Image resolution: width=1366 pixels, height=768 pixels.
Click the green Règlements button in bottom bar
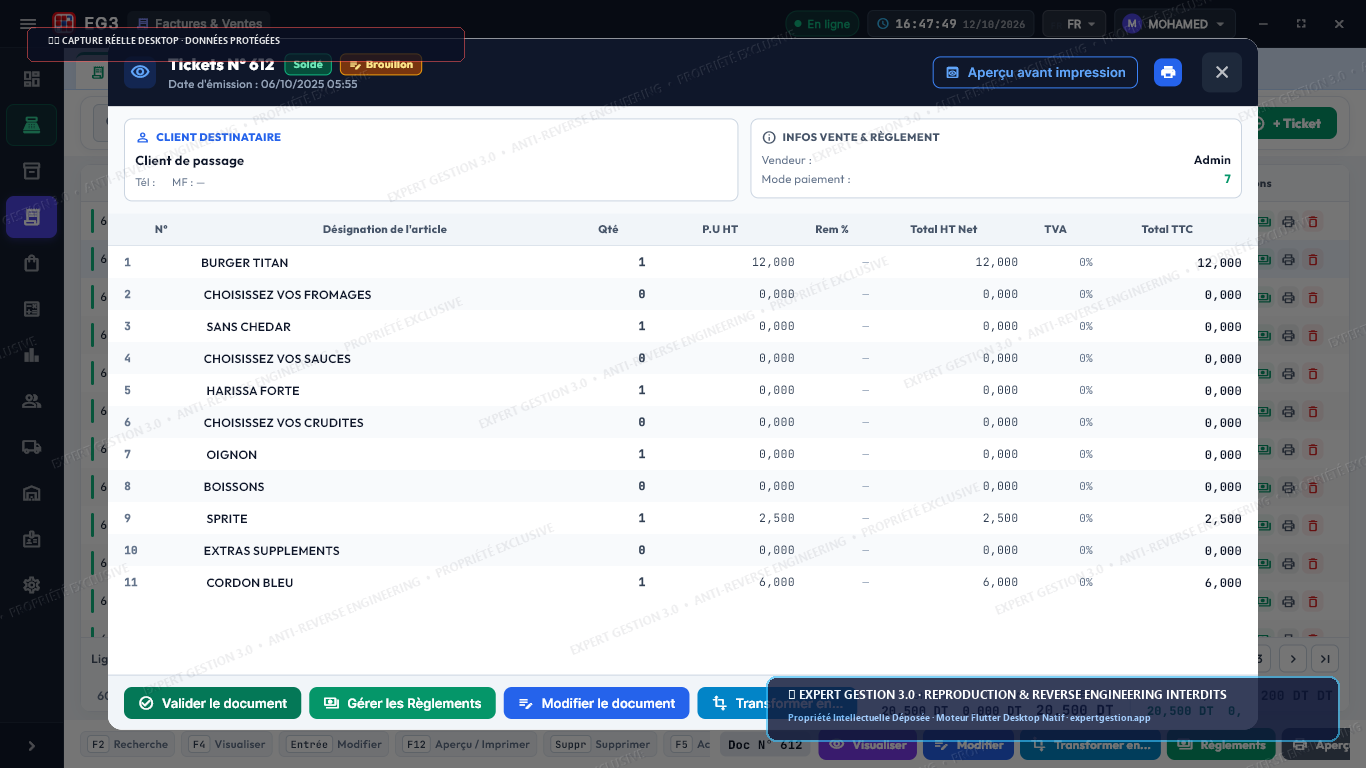(1222, 745)
